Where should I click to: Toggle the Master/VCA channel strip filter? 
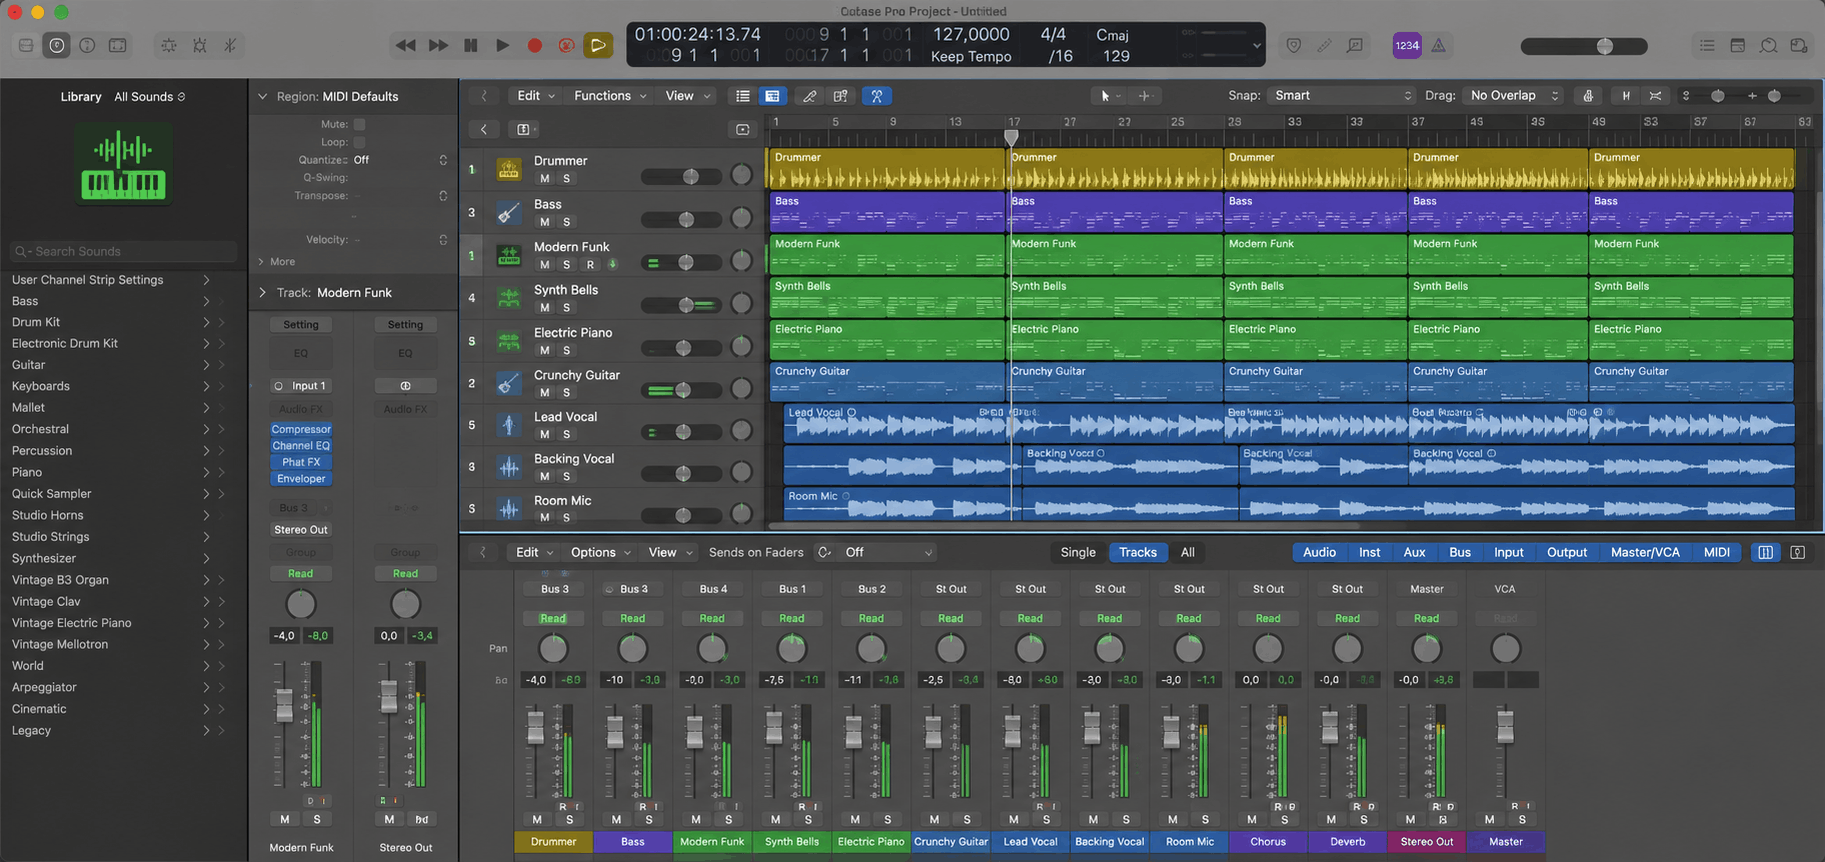tap(1645, 552)
